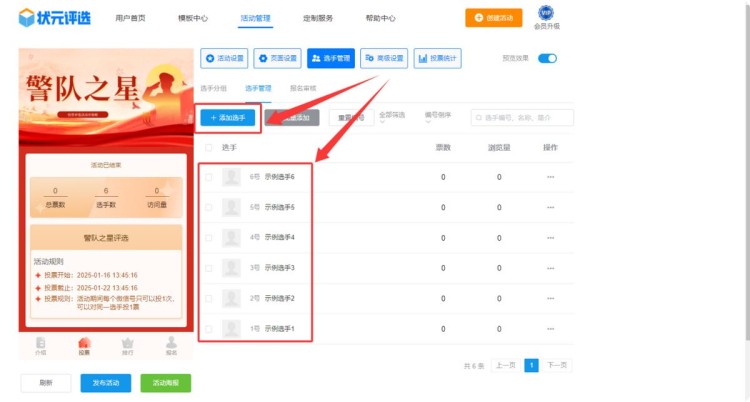
Task: Expand the 全部筛选 dropdown
Action: (397, 117)
